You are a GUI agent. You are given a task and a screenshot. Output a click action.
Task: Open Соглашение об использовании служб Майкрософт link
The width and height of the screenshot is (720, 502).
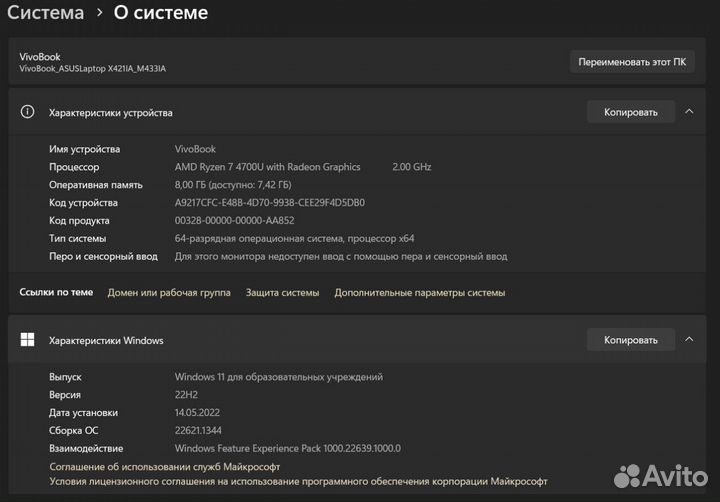(164, 466)
